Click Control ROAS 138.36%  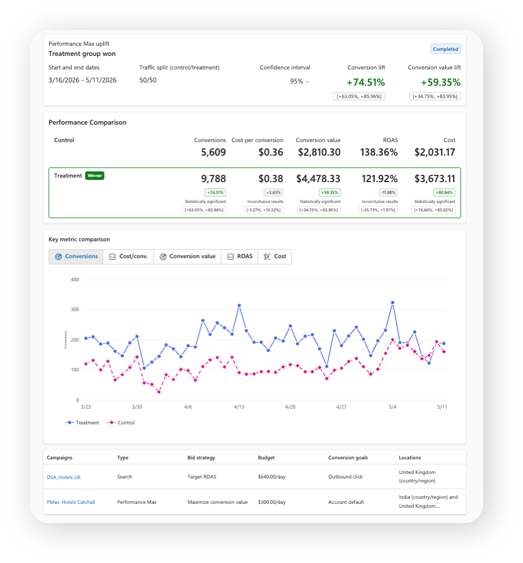pyautogui.click(x=379, y=152)
